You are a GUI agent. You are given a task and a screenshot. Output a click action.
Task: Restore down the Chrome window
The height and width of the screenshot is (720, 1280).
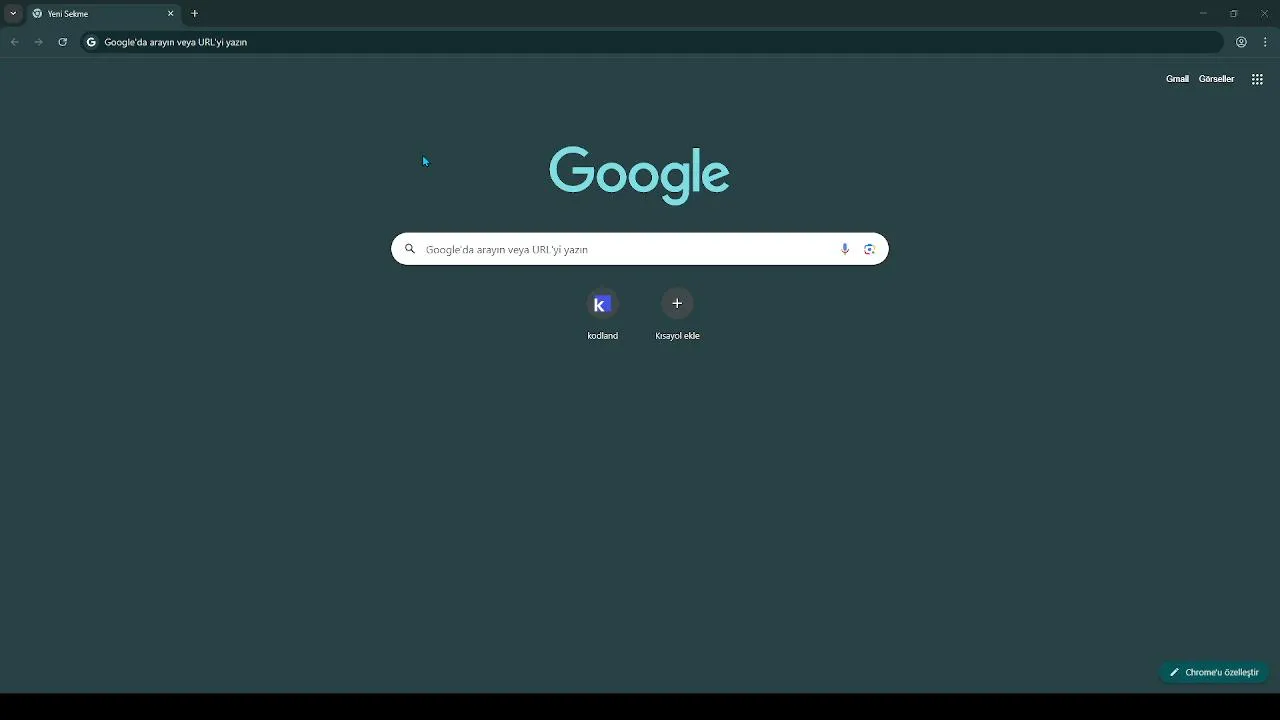click(1234, 14)
